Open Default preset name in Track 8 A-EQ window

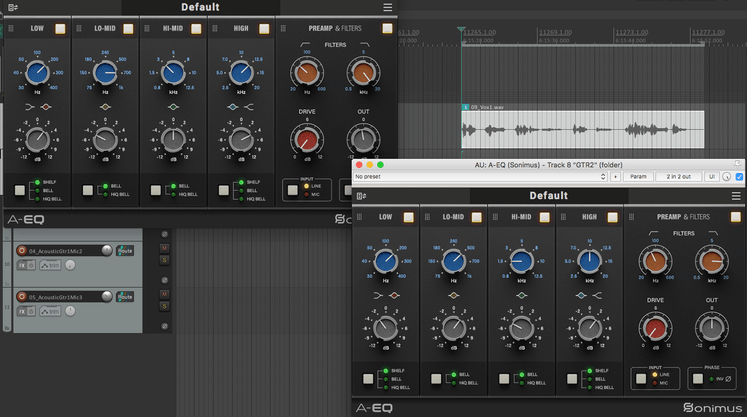click(549, 196)
